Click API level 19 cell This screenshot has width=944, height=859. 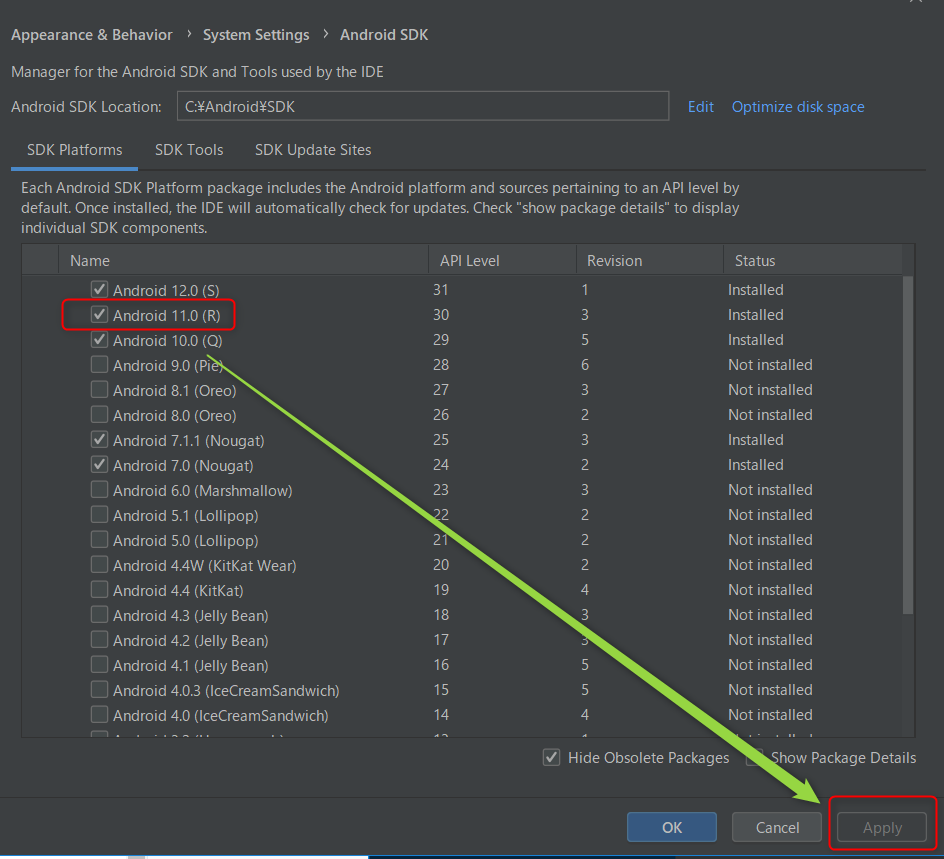coord(441,589)
